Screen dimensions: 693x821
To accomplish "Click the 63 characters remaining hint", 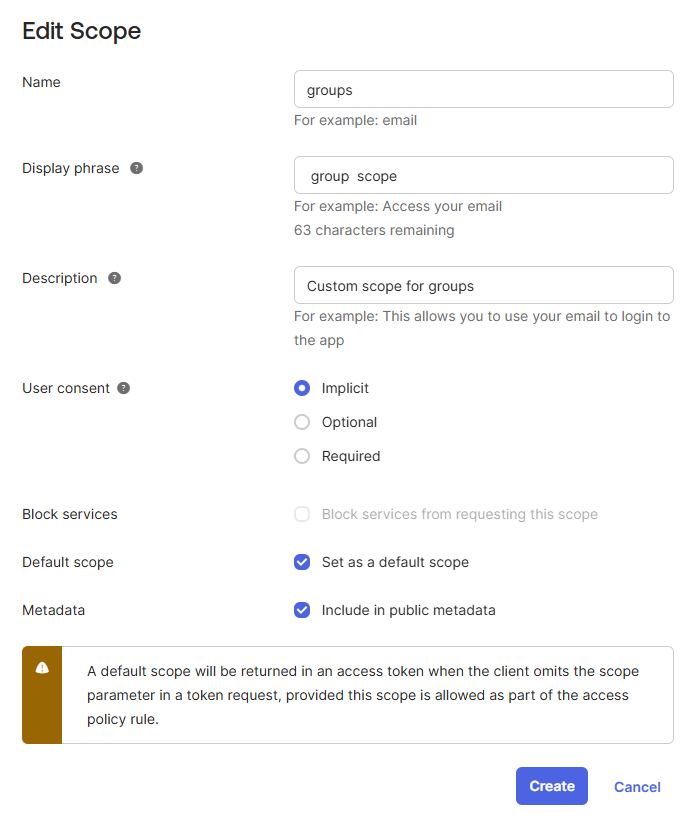I will [374, 230].
